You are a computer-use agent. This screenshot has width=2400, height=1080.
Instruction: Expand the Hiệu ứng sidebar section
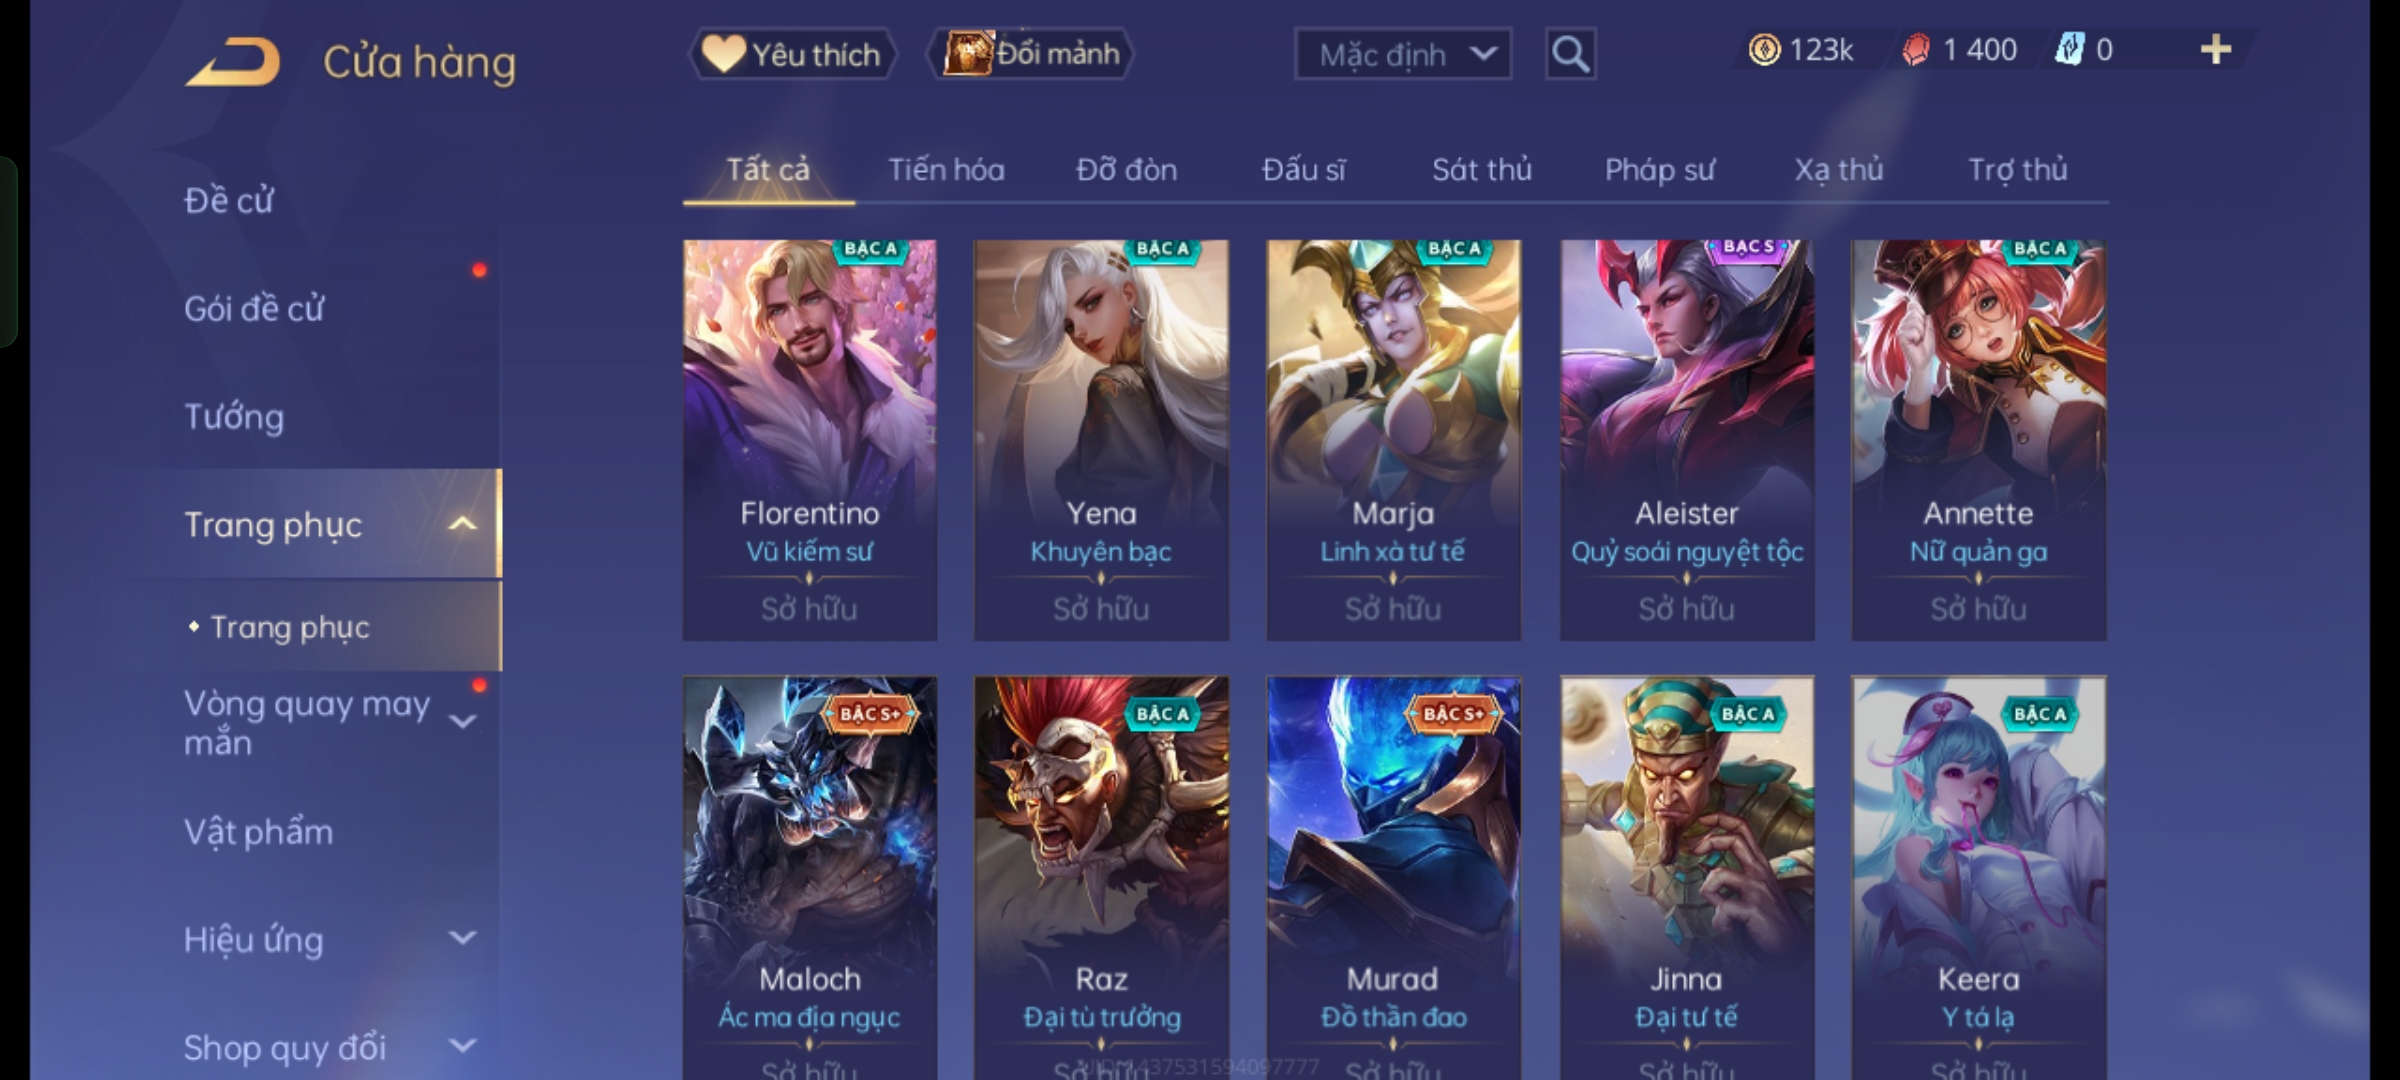[x=462, y=938]
